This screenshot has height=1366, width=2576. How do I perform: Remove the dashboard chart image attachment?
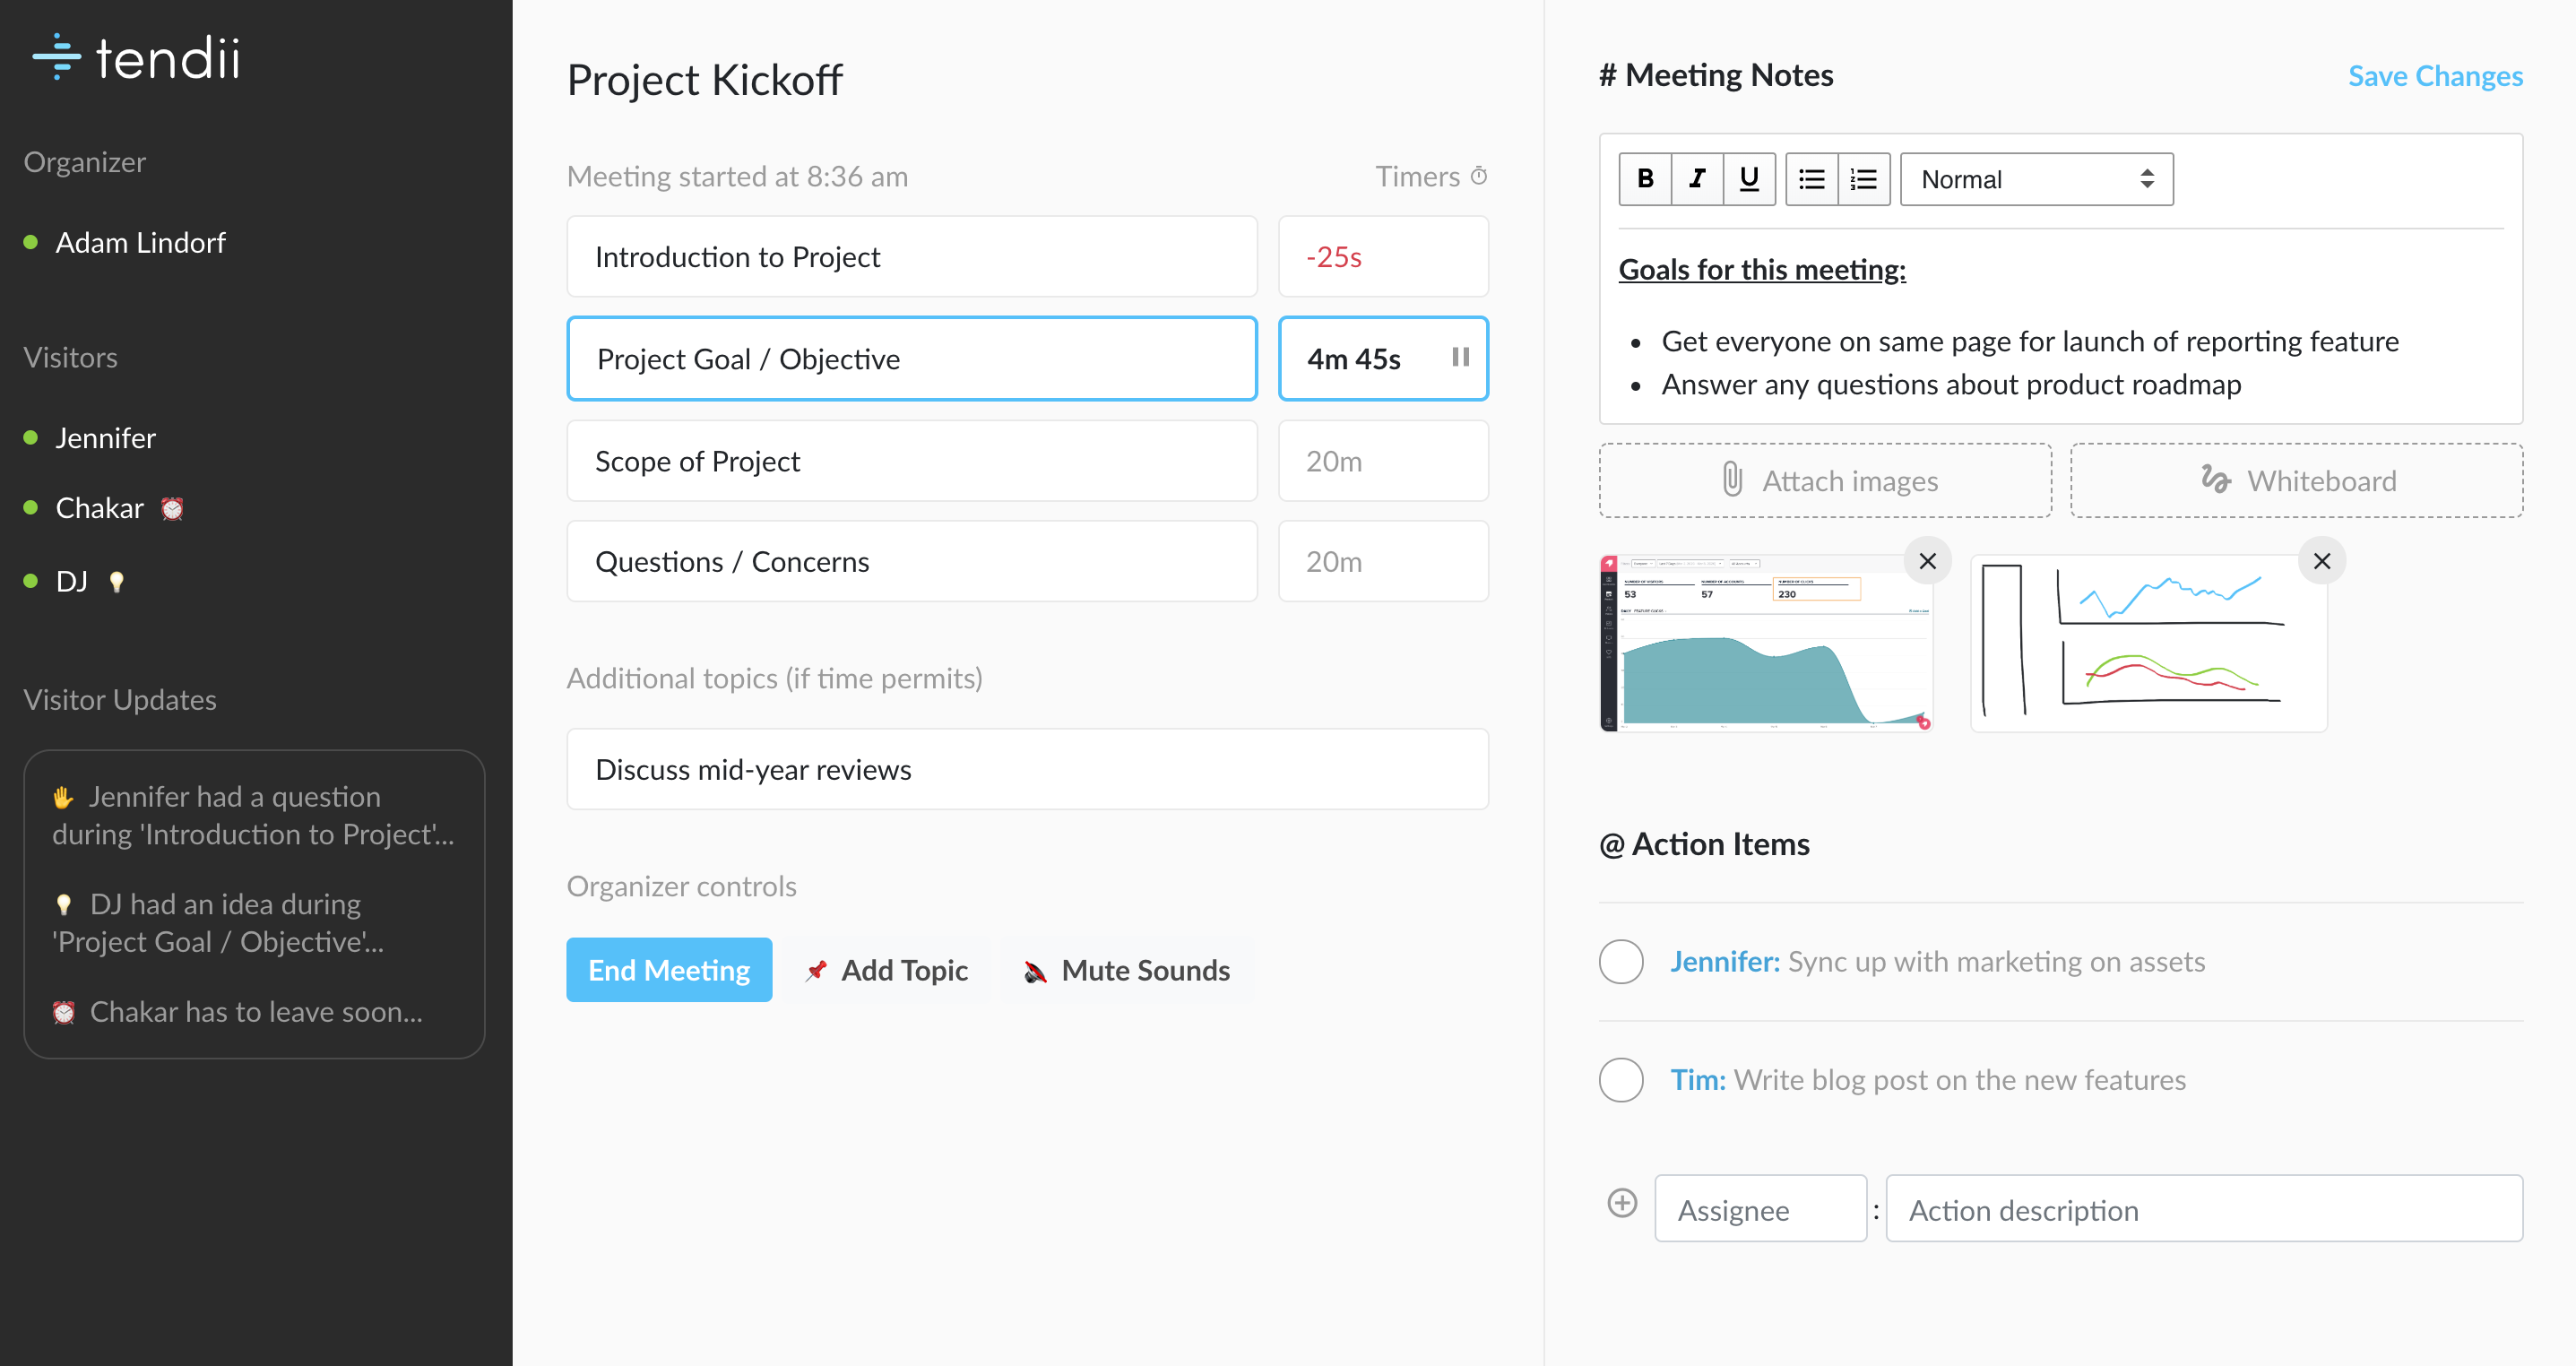[x=1928, y=561]
